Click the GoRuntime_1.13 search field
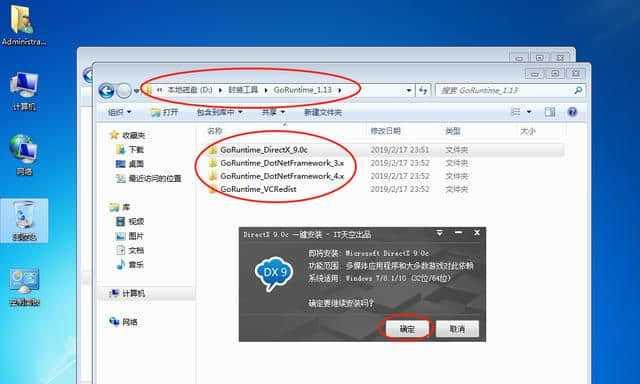Viewport: 640px width, 384px height. point(510,90)
